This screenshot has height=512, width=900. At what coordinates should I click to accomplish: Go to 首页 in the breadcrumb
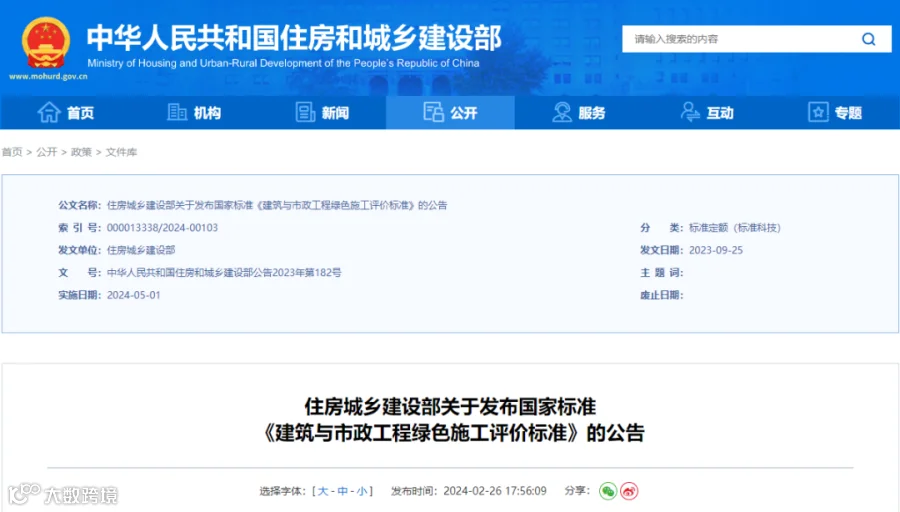tap(12, 152)
